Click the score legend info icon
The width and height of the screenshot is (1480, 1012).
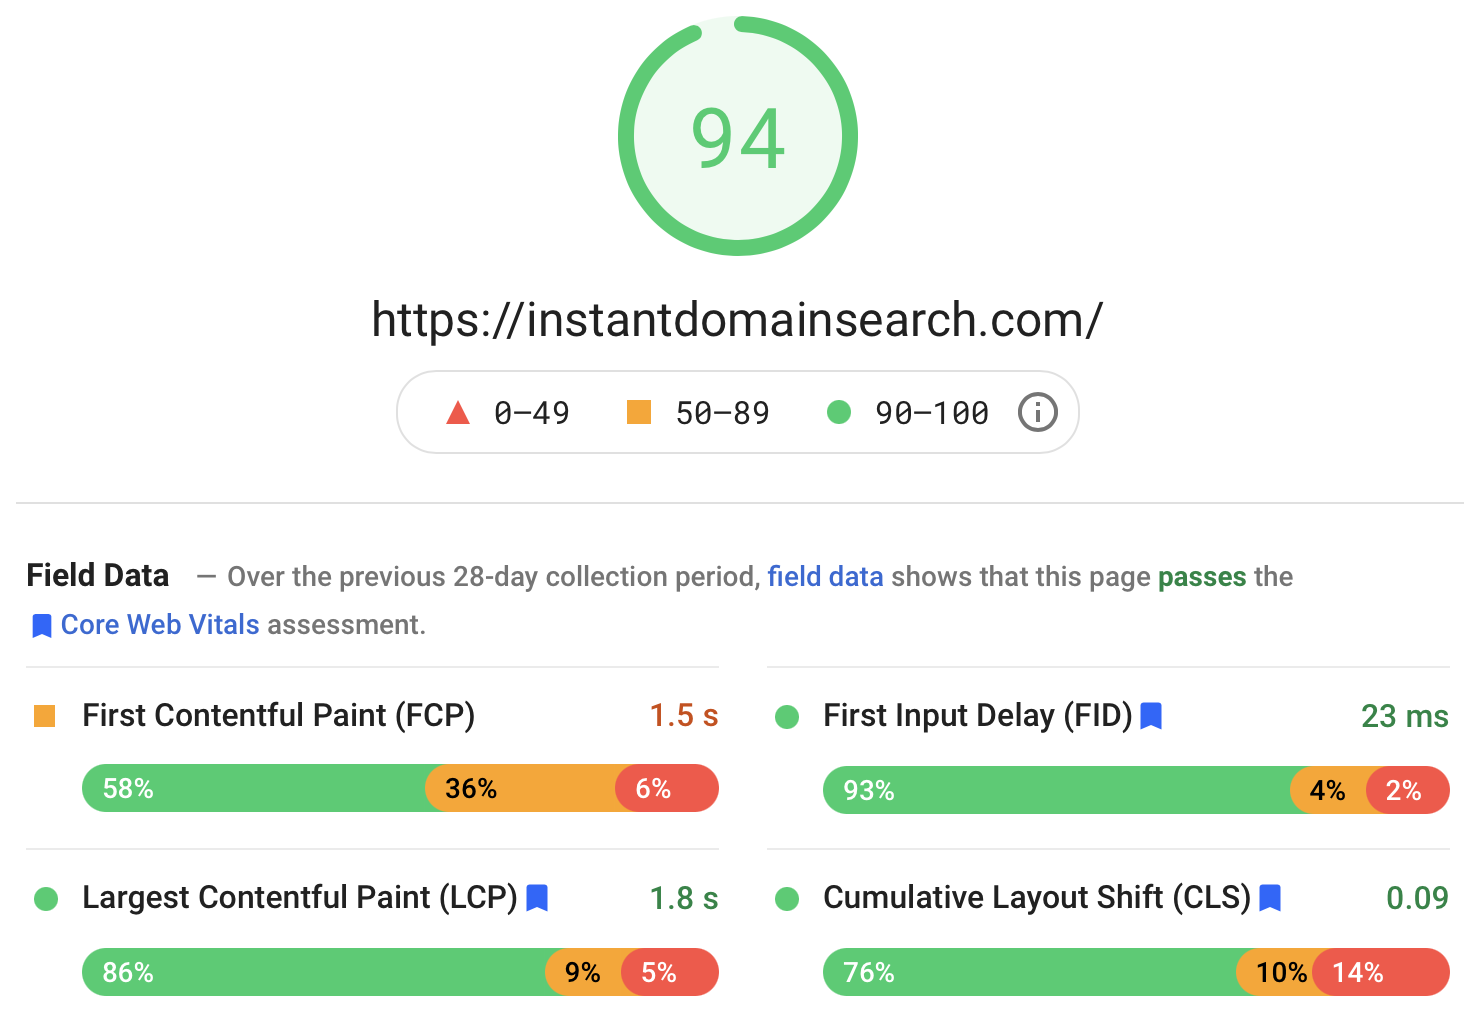pyautogui.click(x=1037, y=412)
